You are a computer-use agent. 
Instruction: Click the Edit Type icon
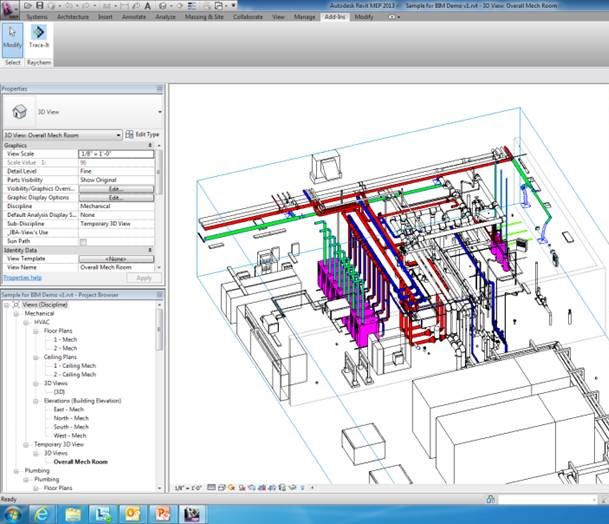point(129,134)
